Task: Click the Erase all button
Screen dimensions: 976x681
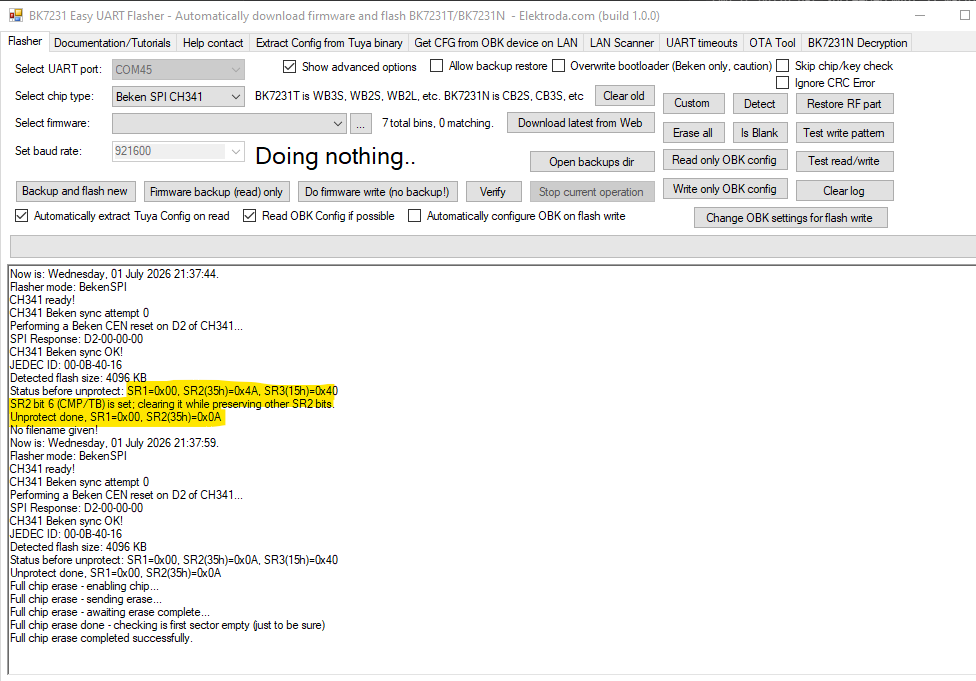Action: (693, 133)
